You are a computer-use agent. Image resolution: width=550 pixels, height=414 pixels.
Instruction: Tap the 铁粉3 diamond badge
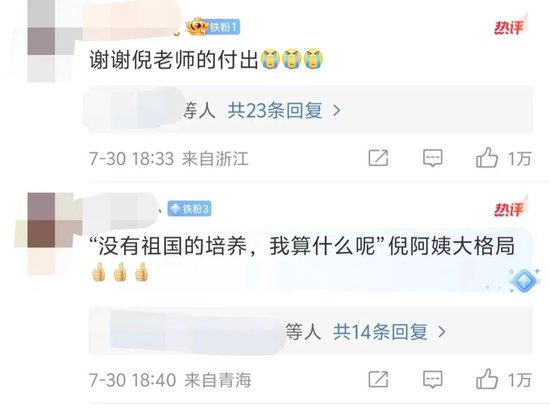(x=189, y=209)
